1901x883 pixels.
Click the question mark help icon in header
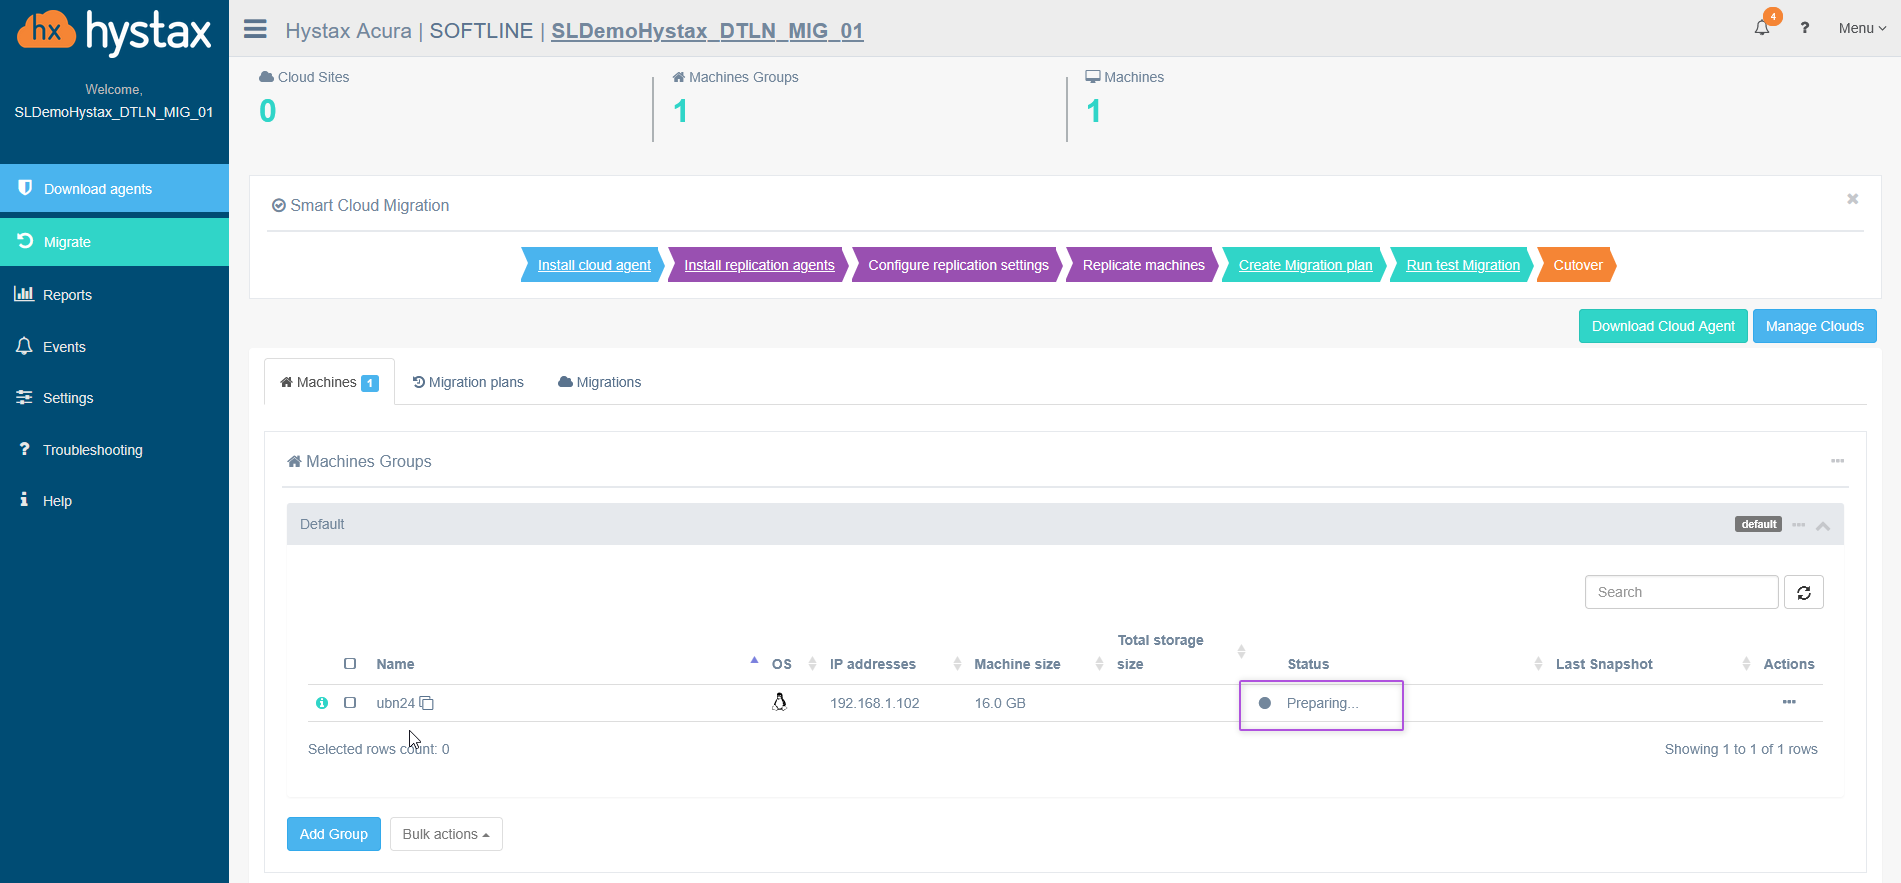pos(1805,28)
